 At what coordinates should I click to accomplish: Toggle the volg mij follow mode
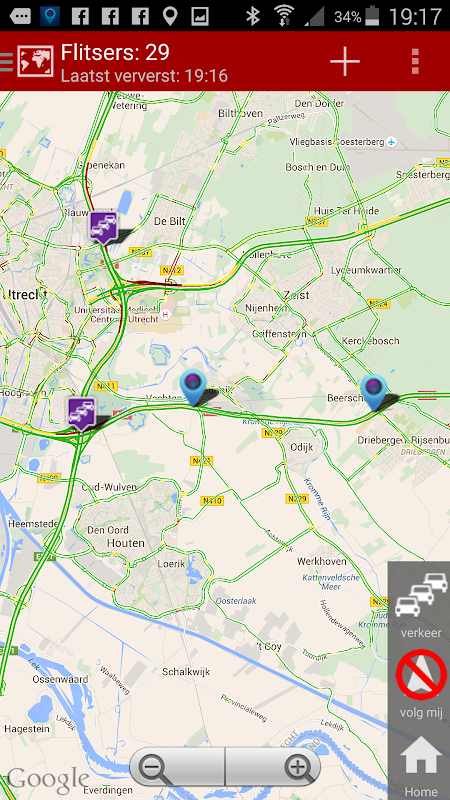421,684
